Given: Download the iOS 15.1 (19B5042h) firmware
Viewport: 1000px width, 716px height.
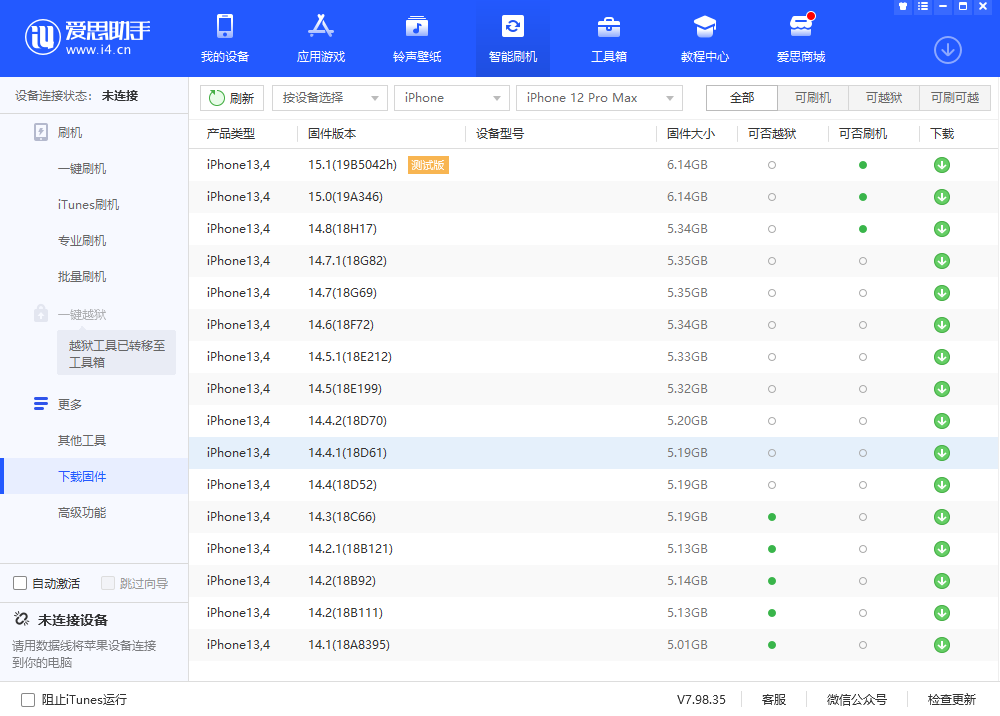Looking at the screenshot, I should 941,165.
